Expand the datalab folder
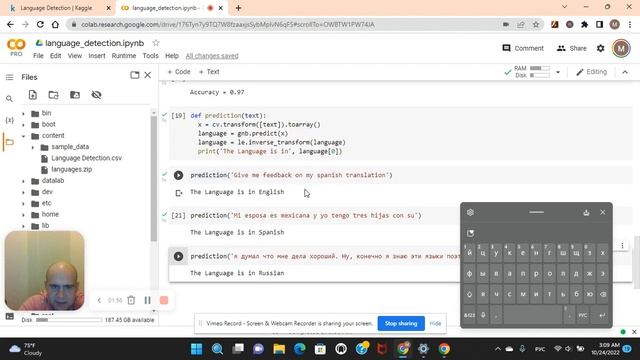Image resolution: width=640 pixels, height=360 pixels. point(23,181)
